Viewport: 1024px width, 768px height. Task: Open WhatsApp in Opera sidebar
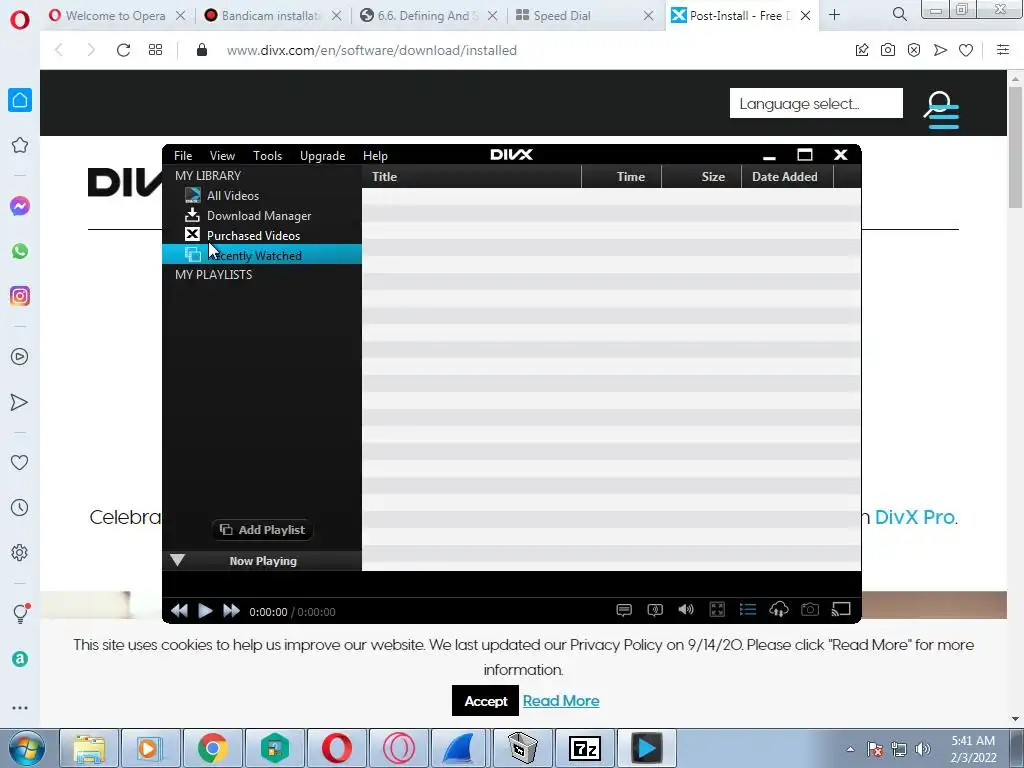20,251
